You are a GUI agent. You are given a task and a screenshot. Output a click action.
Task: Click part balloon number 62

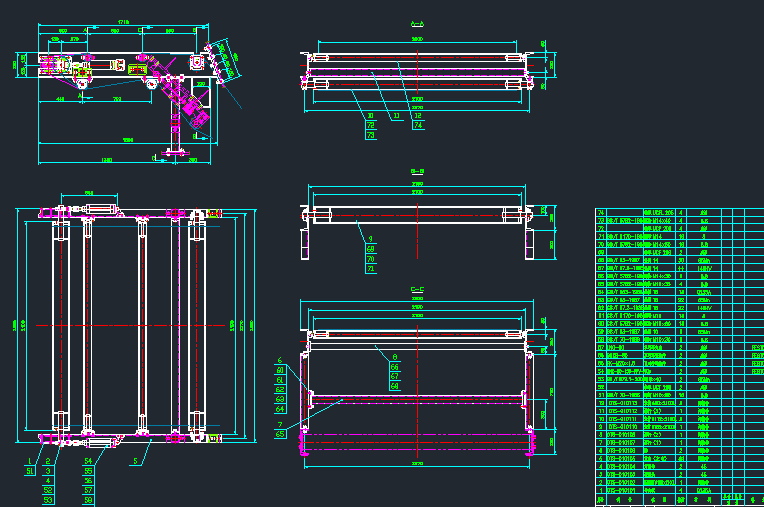pyautogui.click(x=280, y=390)
